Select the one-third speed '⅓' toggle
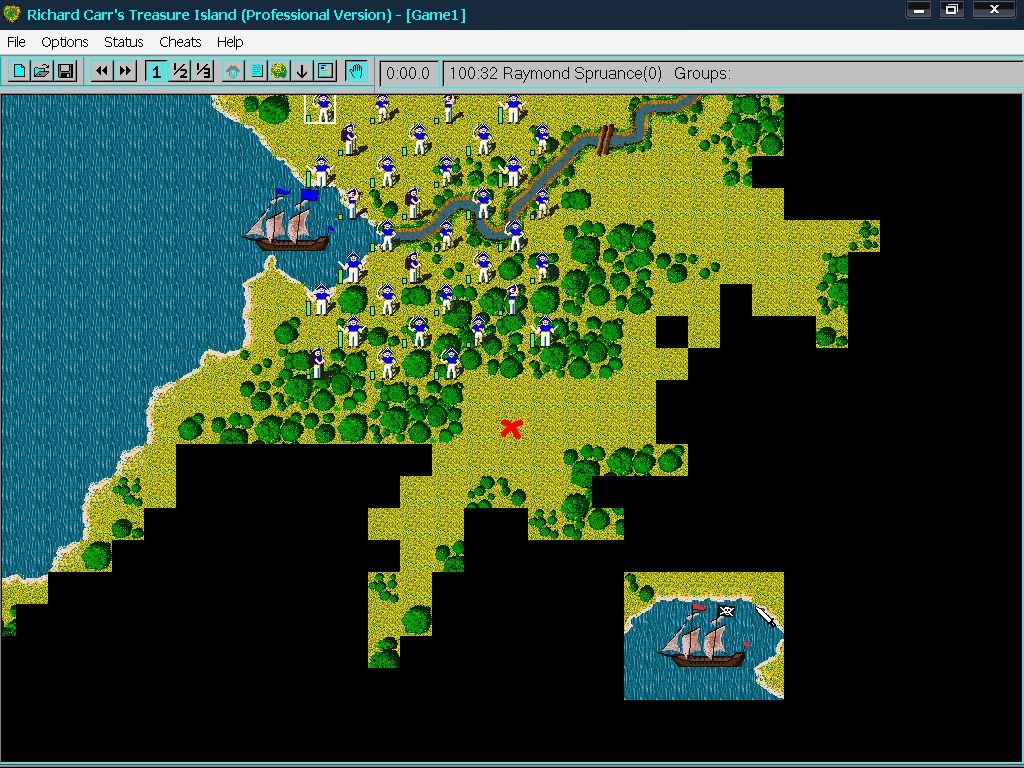 (x=203, y=71)
